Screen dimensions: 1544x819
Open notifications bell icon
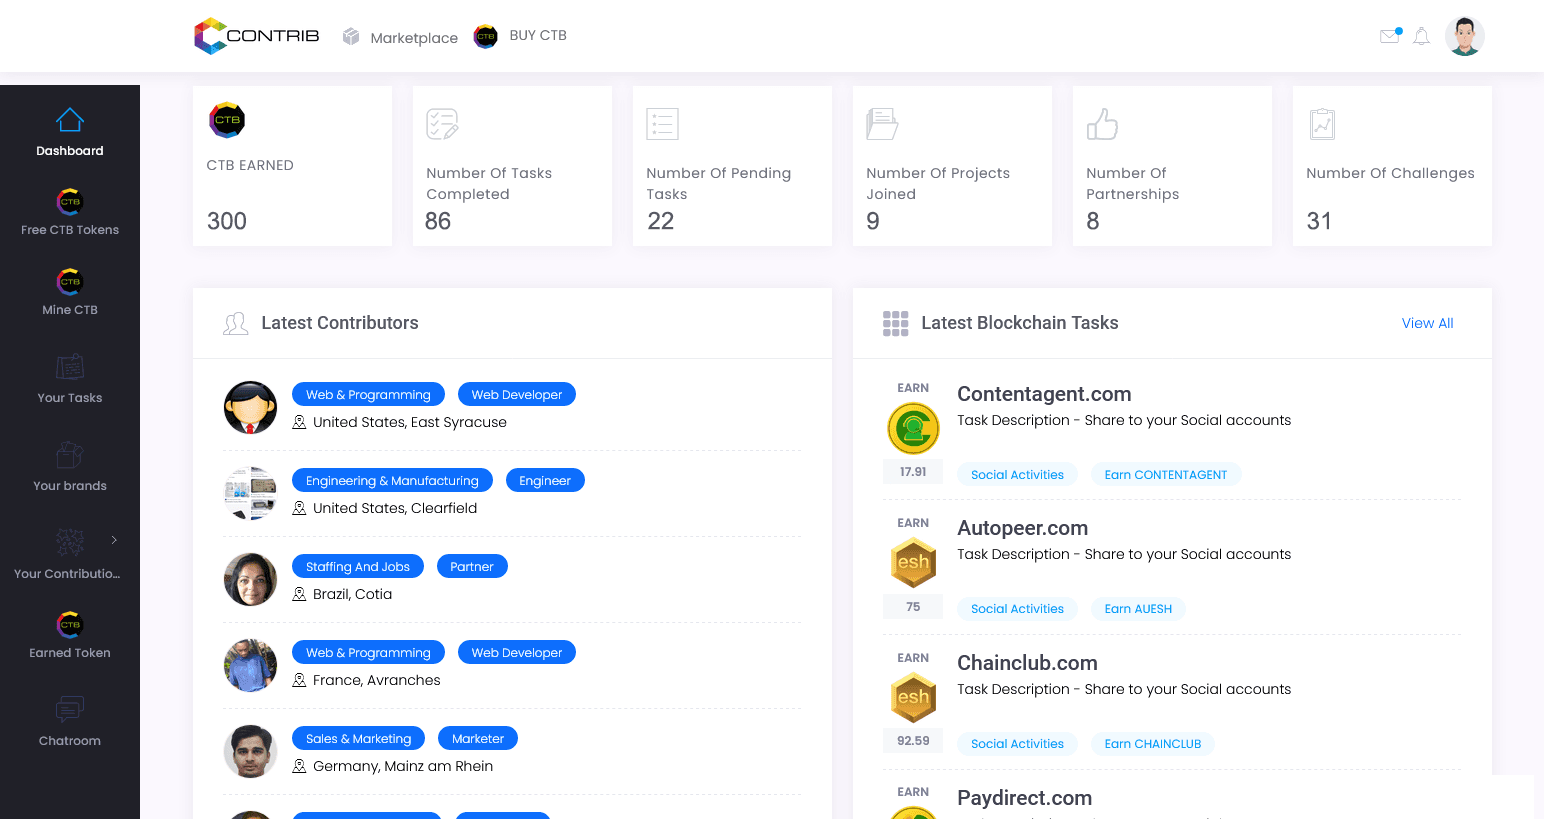tap(1421, 36)
